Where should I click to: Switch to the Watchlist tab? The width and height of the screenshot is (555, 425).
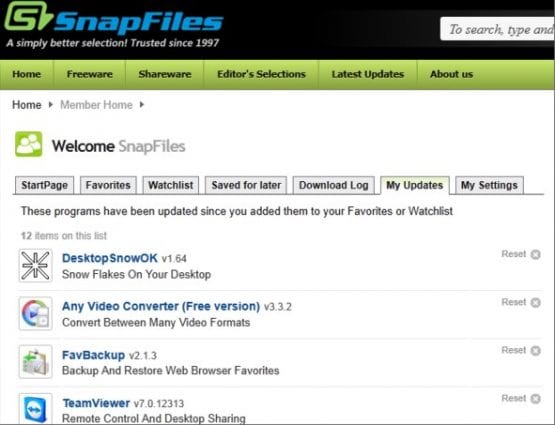[171, 185]
